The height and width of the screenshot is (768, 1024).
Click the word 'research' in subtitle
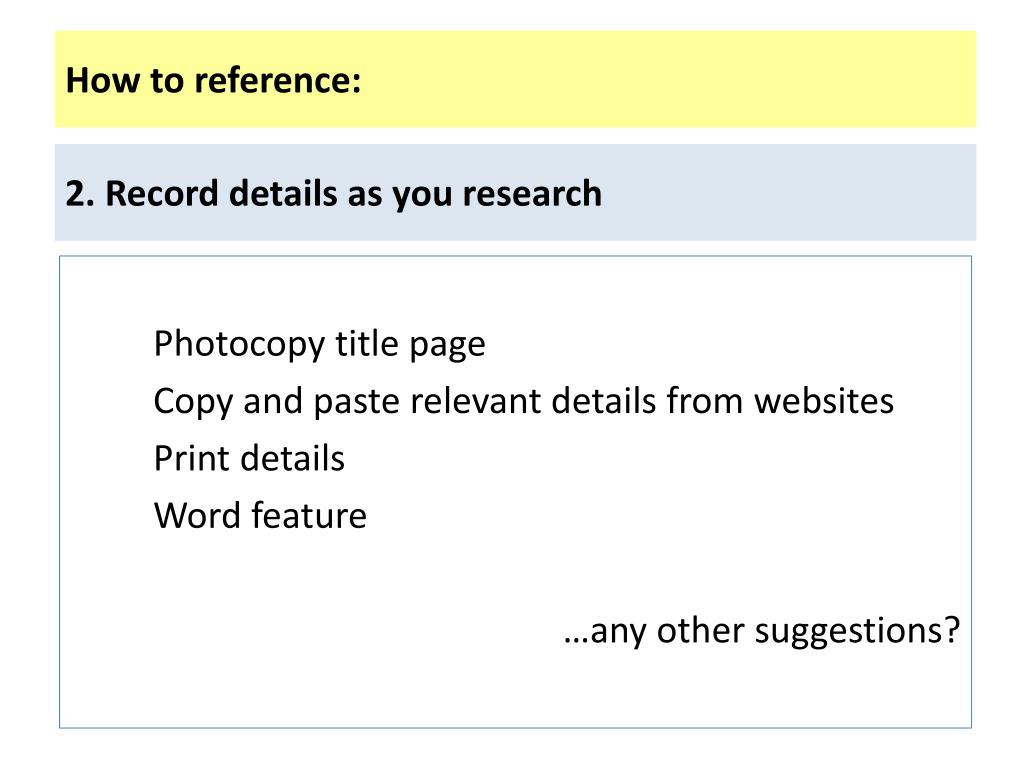pyautogui.click(x=532, y=194)
